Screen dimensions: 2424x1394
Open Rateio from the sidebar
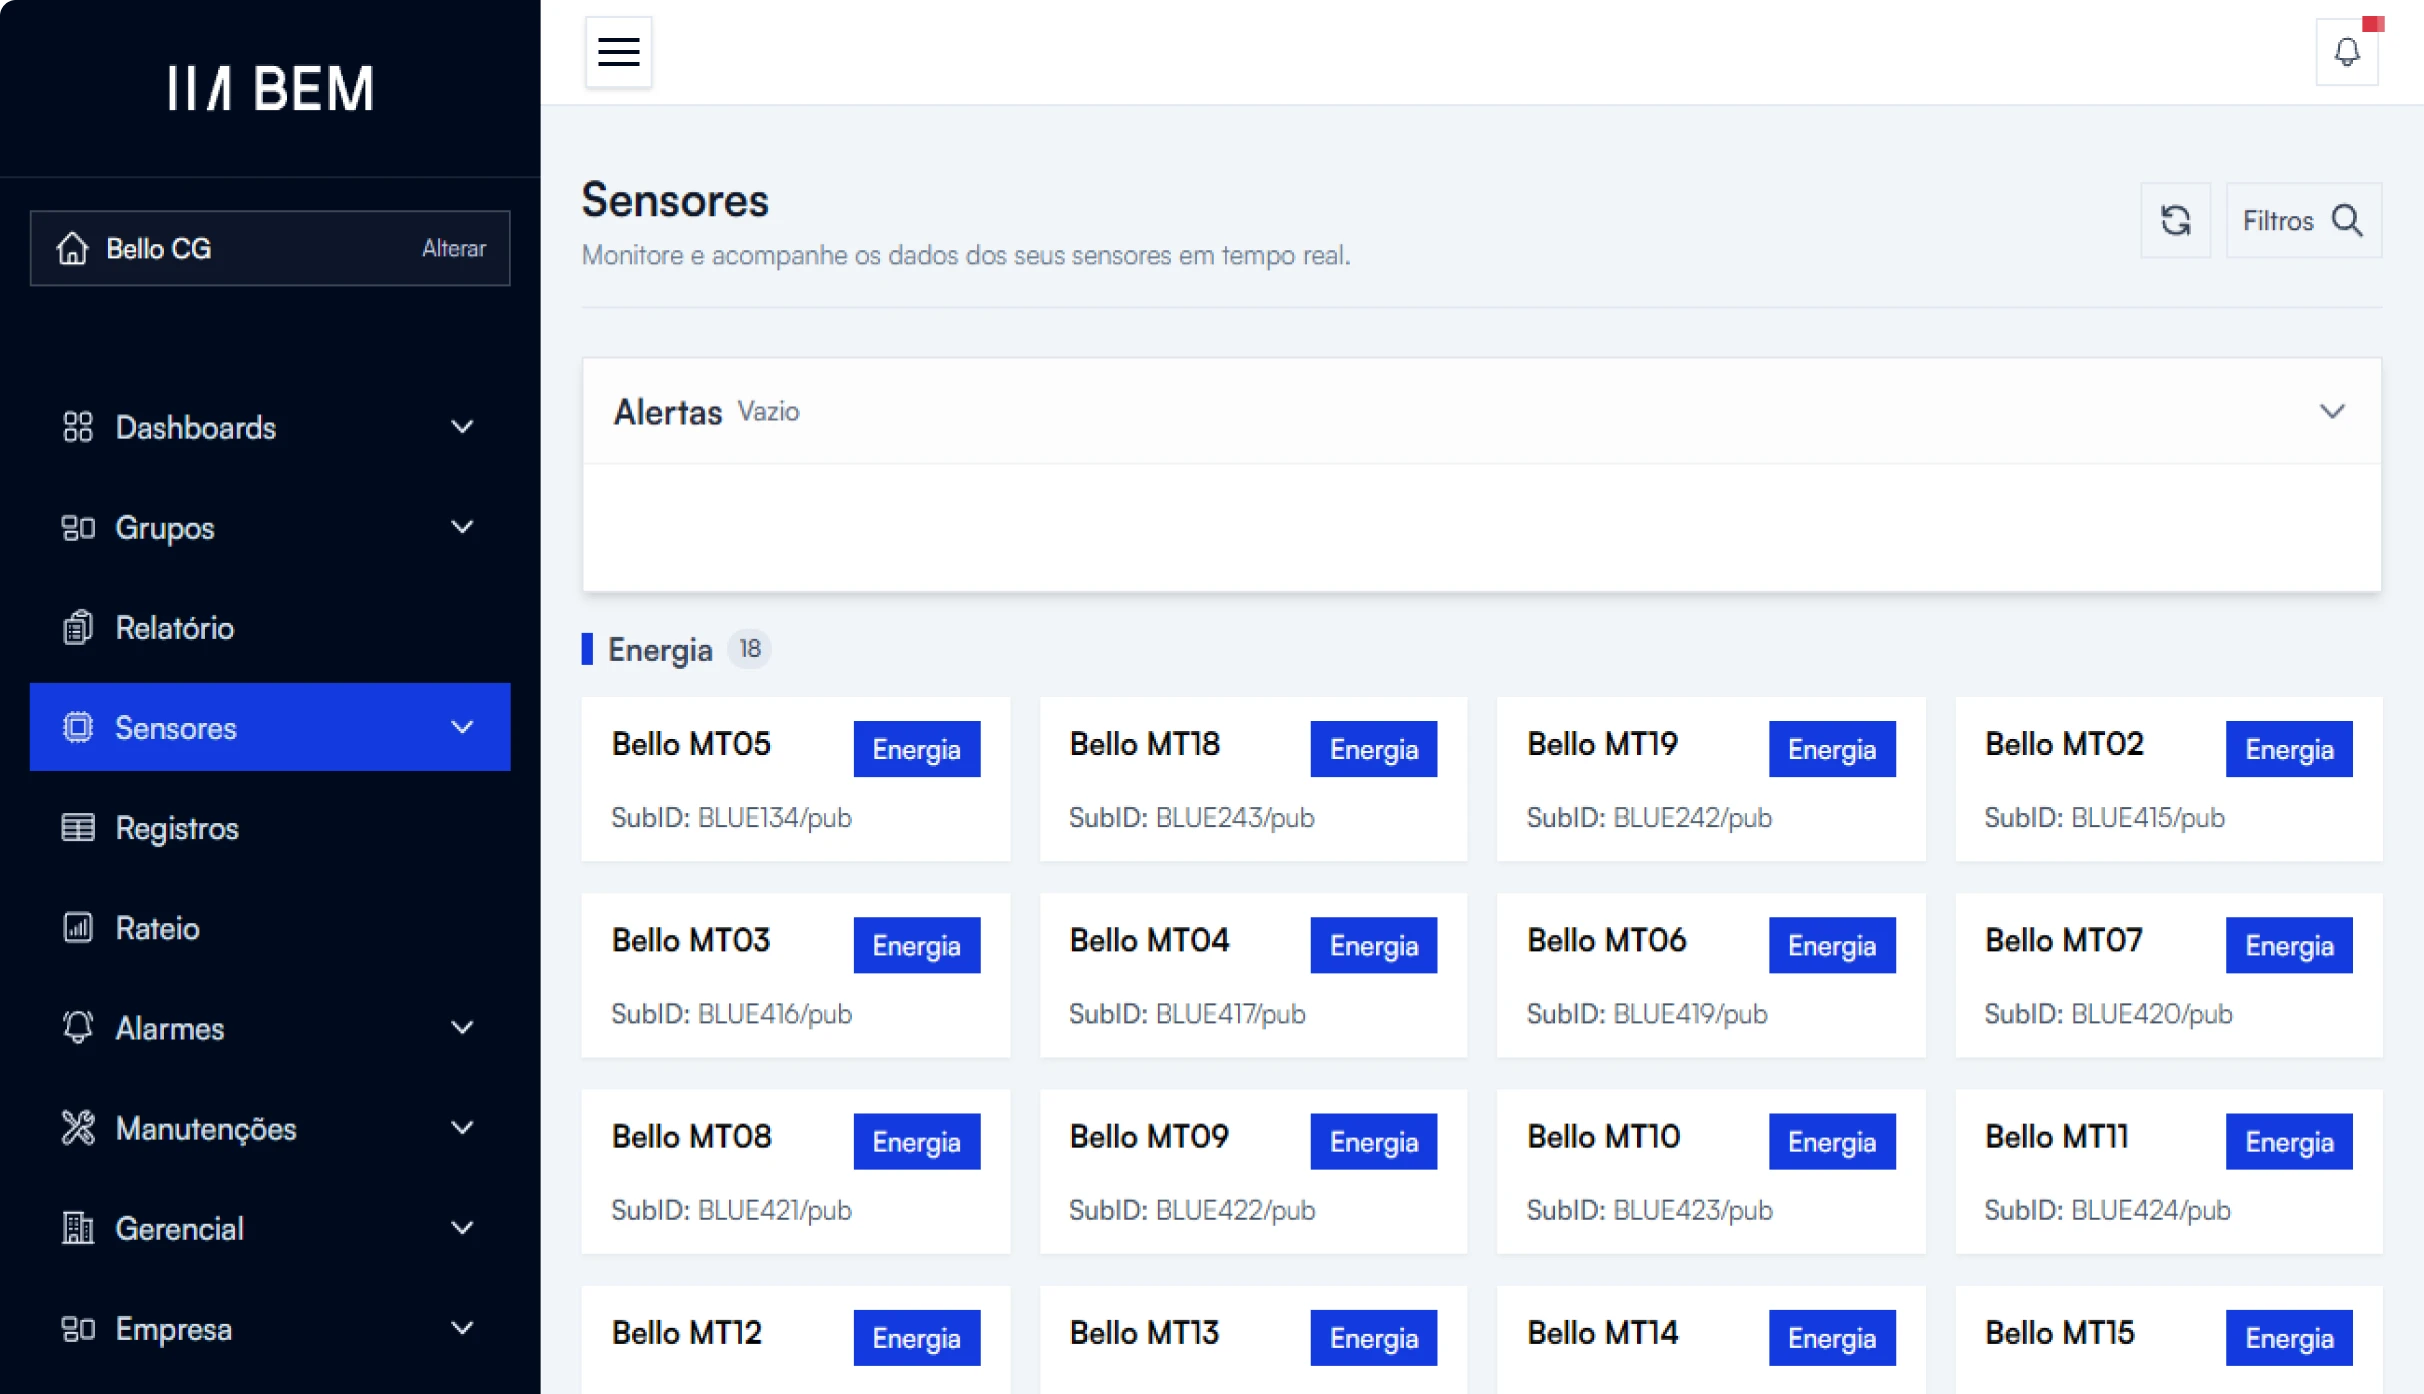pyautogui.click(x=270, y=927)
